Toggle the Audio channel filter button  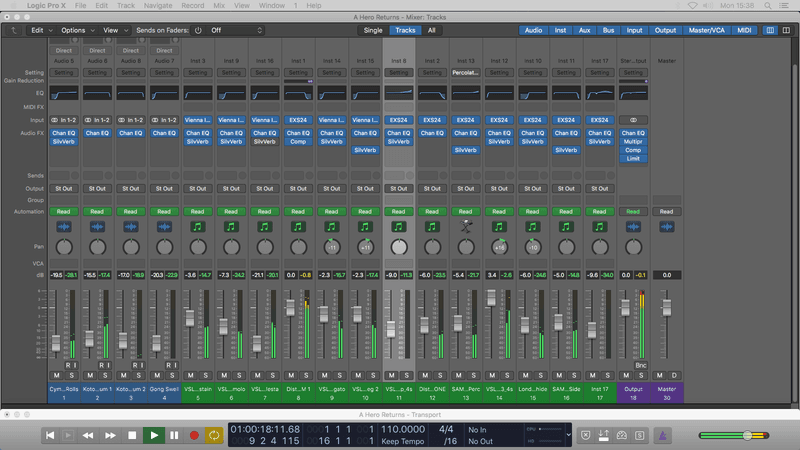coord(533,30)
